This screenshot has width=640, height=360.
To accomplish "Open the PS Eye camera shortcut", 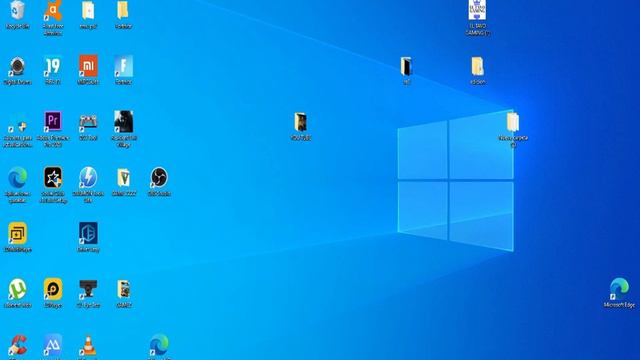I will 88,289.
